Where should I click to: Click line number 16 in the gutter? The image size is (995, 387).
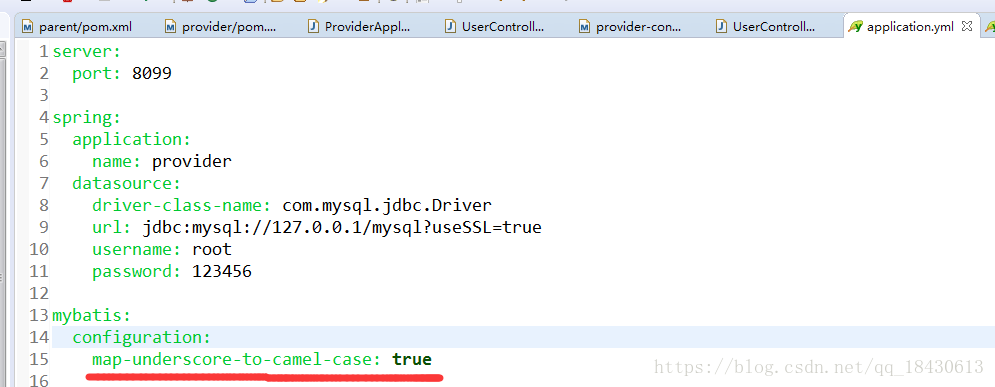point(39,381)
